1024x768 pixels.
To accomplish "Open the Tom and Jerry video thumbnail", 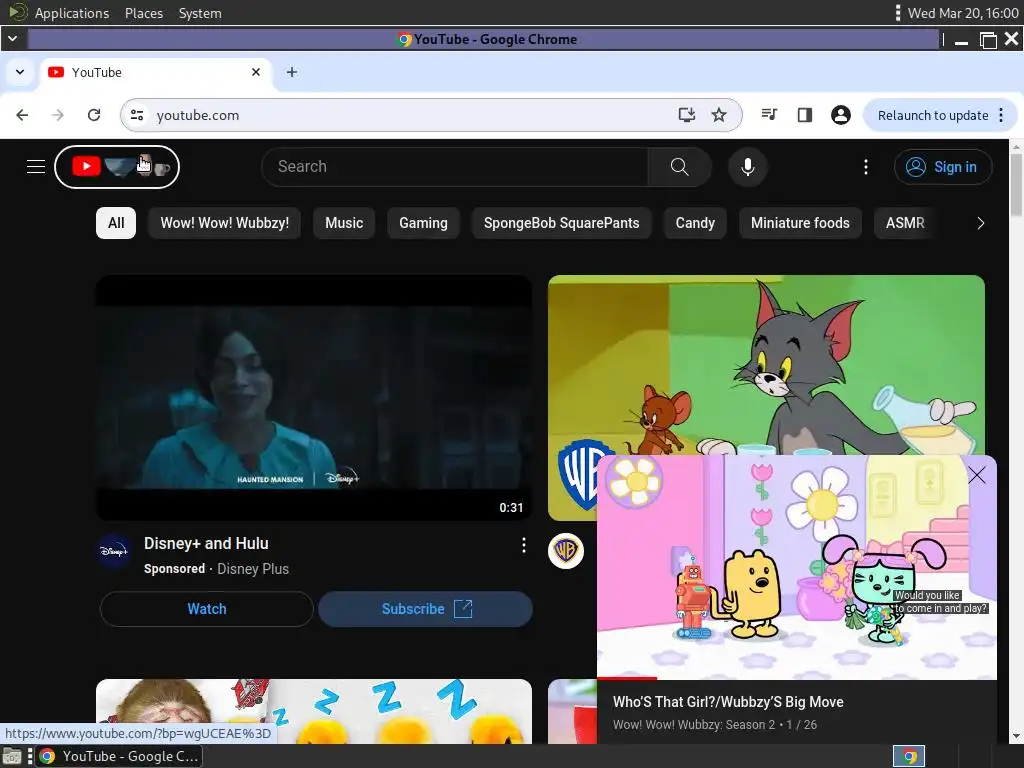I will pyautogui.click(x=766, y=364).
